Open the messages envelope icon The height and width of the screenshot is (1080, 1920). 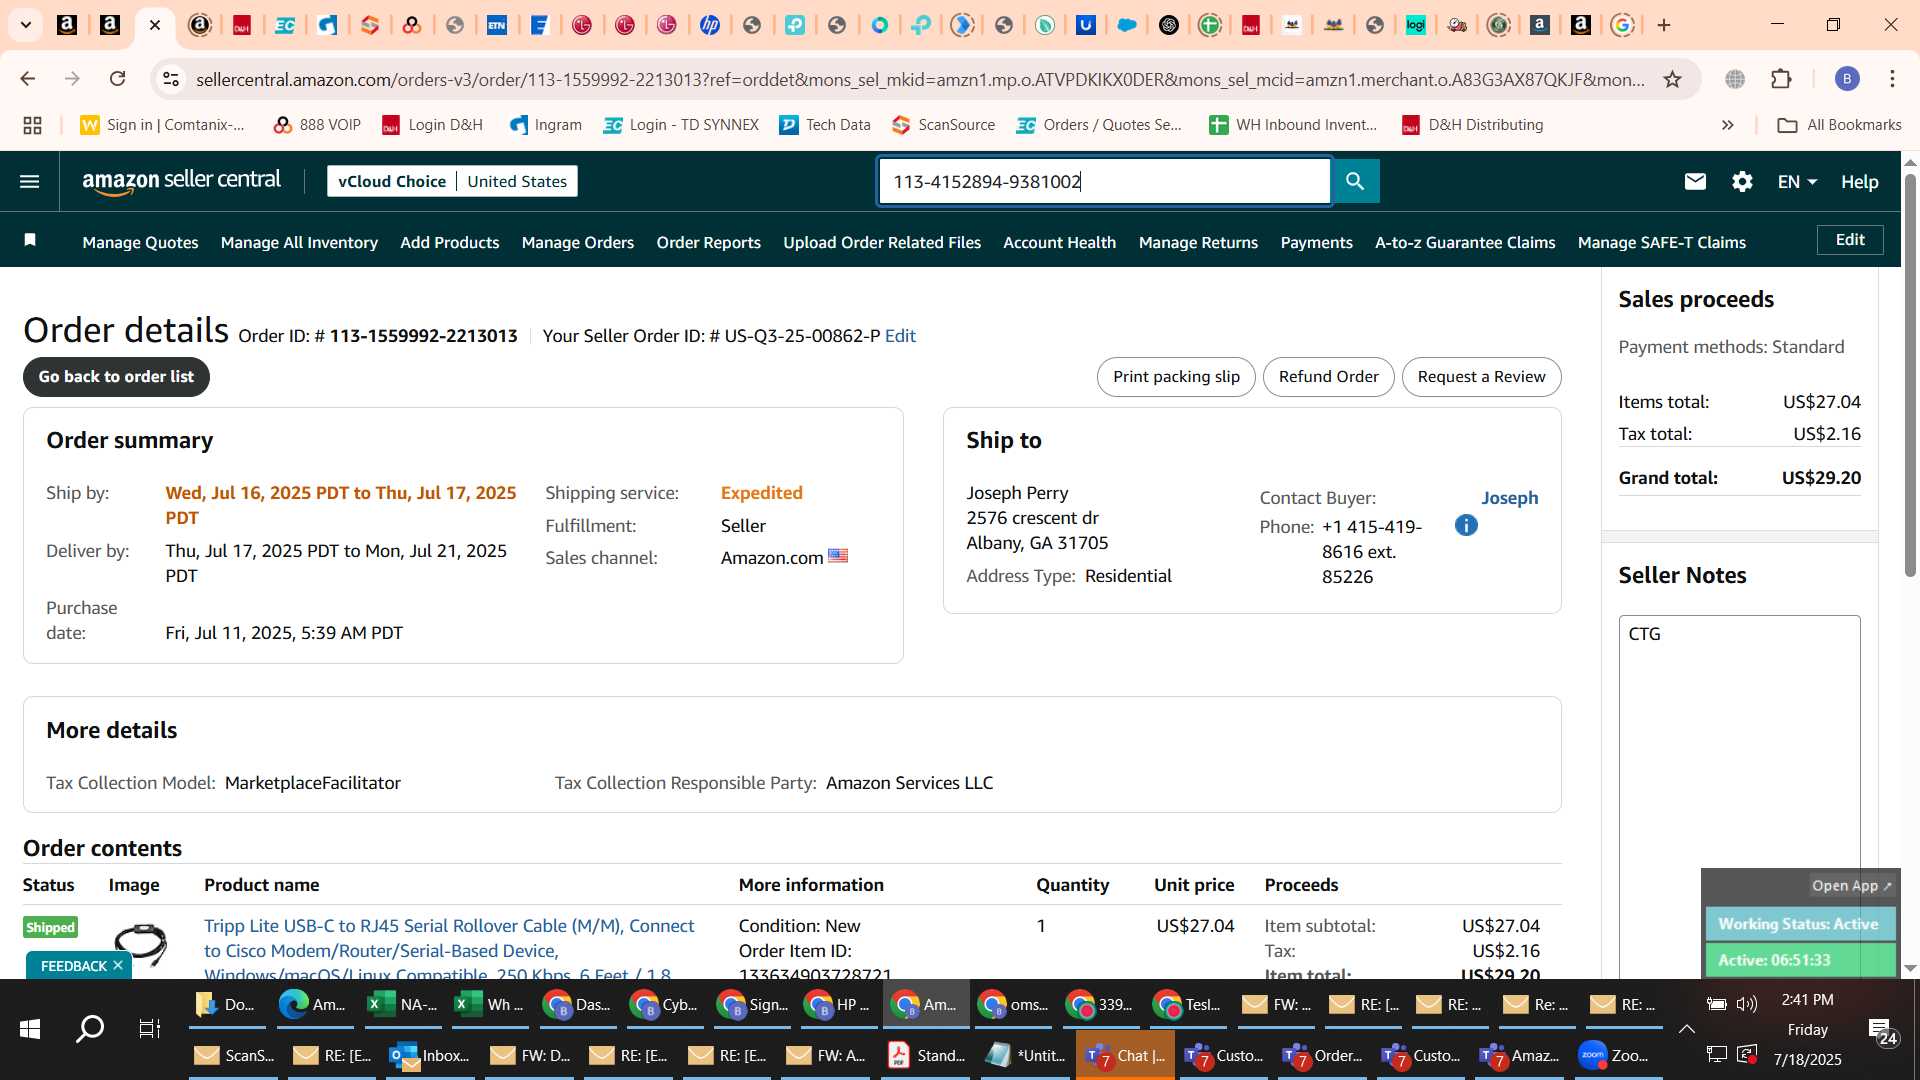click(1695, 181)
